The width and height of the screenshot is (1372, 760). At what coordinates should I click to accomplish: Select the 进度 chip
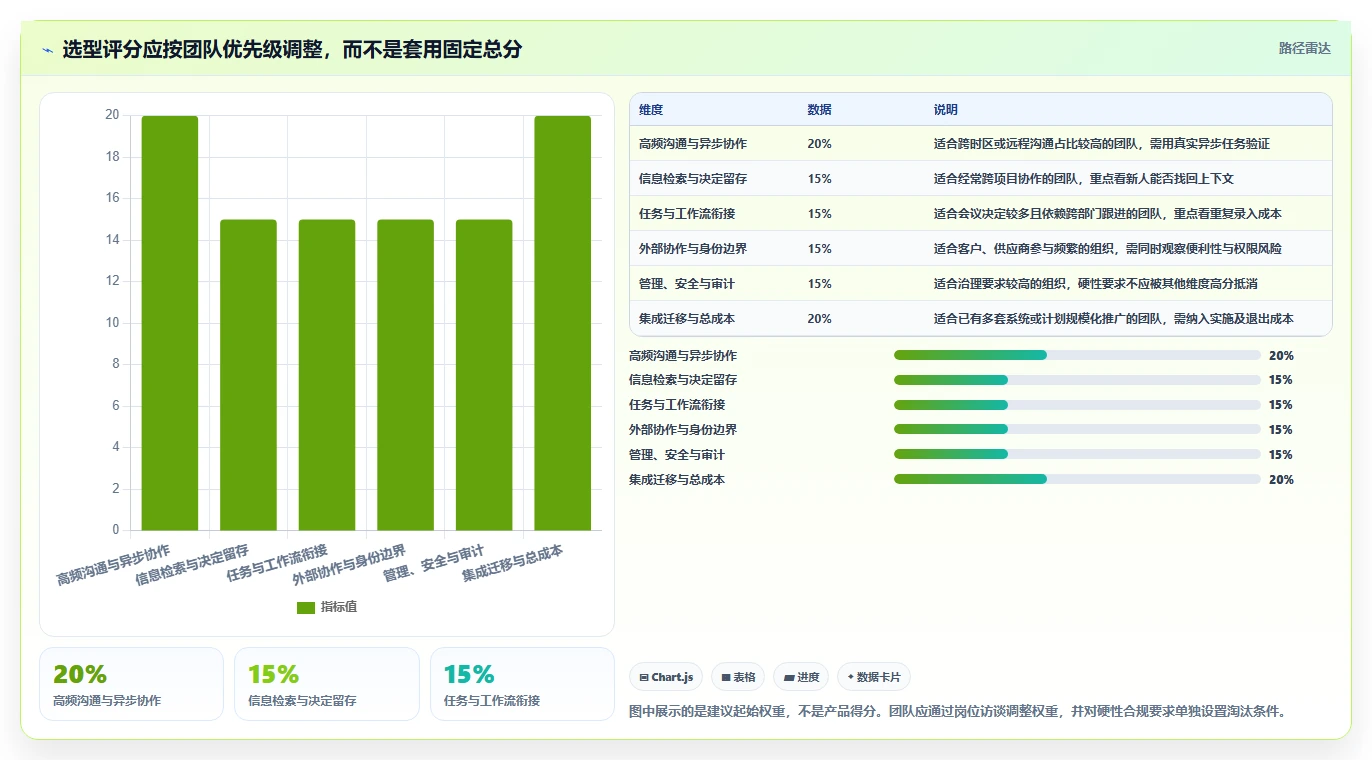(x=801, y=677)
